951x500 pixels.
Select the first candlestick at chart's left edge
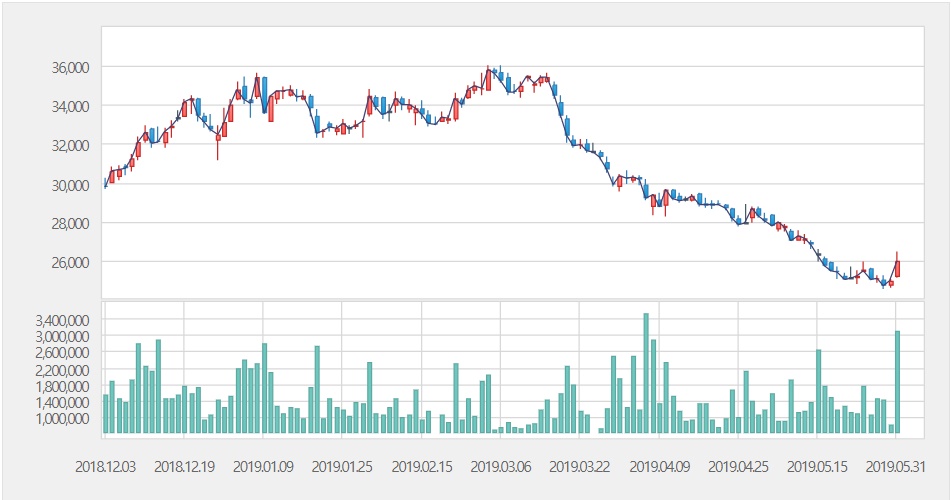coord(105,184)
